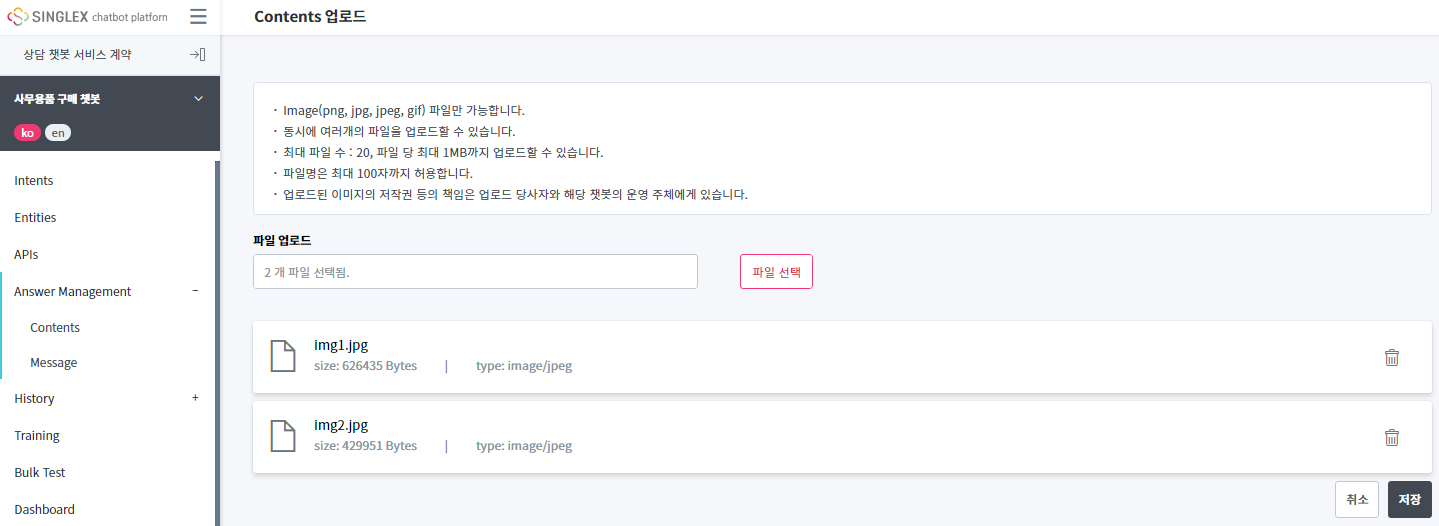Viewport: 1439px width, 526px height.
Task: Open the Intents menu
Action: click(34, 181)
